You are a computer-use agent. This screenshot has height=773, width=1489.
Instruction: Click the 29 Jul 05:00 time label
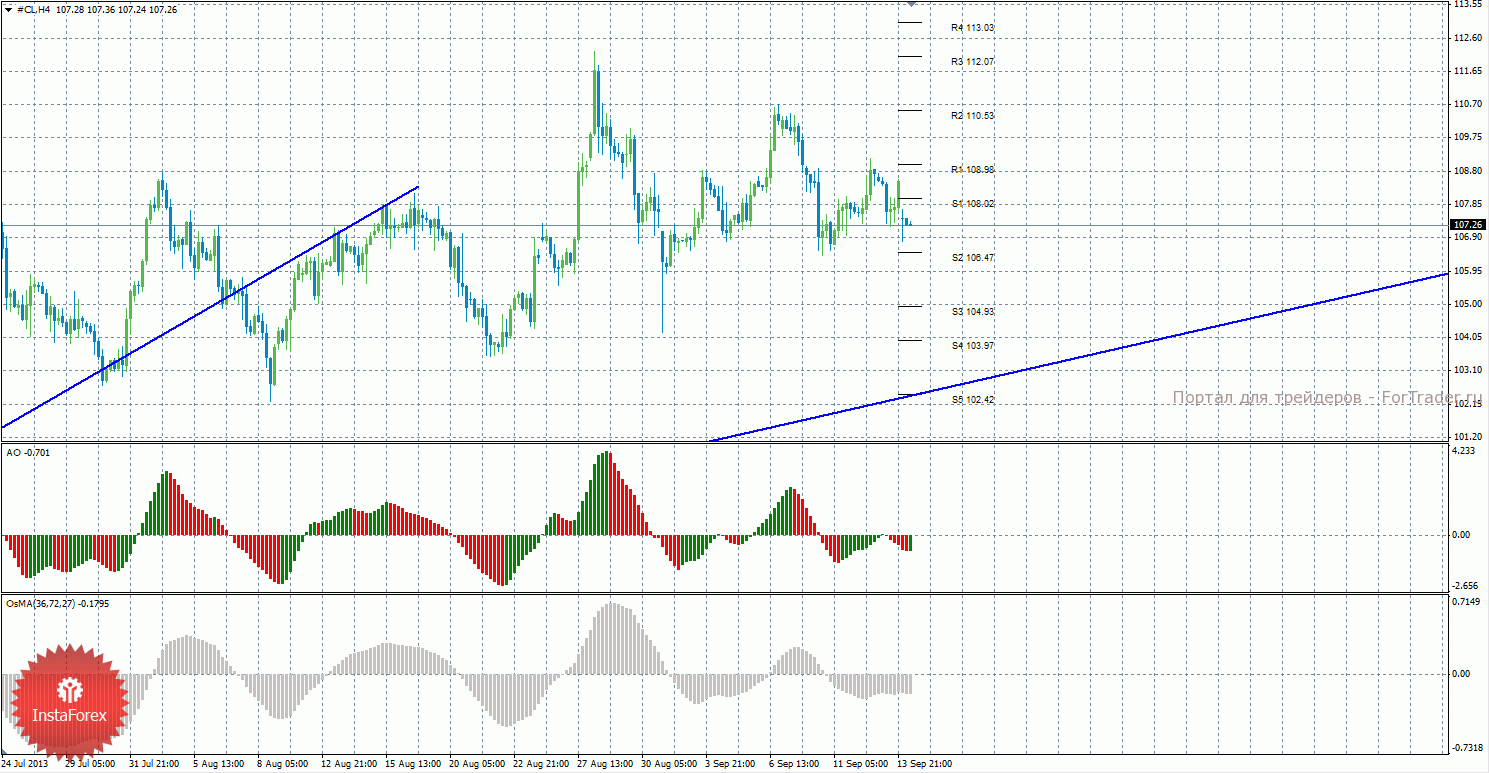coord(92,765)
